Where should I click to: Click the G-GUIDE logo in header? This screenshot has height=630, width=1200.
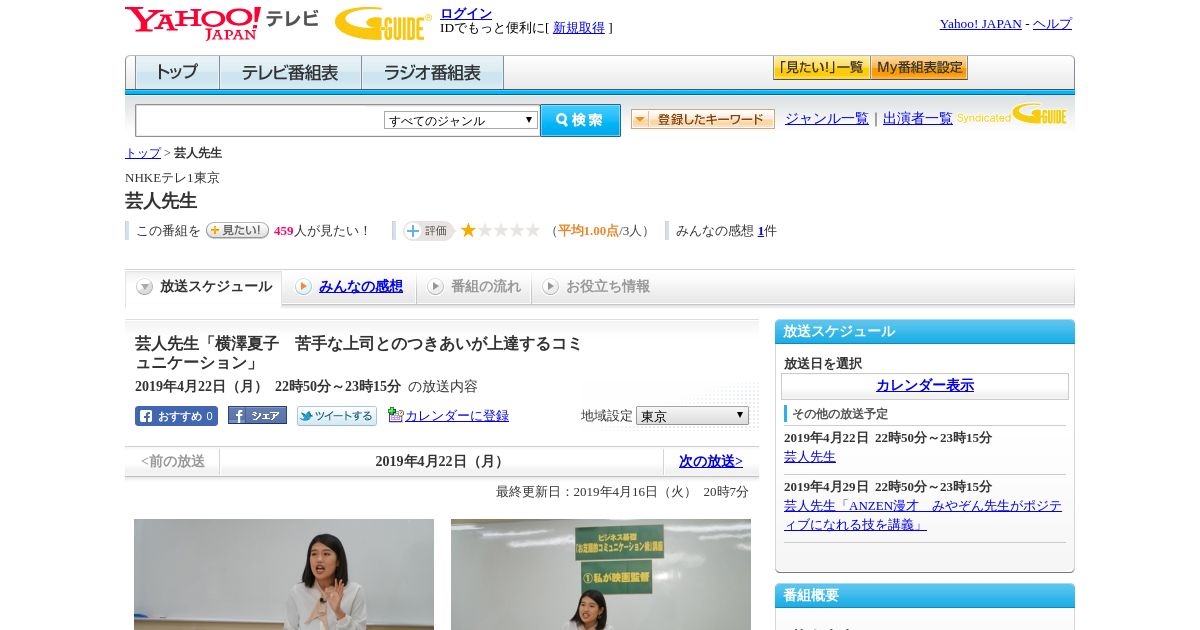point(383,24)
